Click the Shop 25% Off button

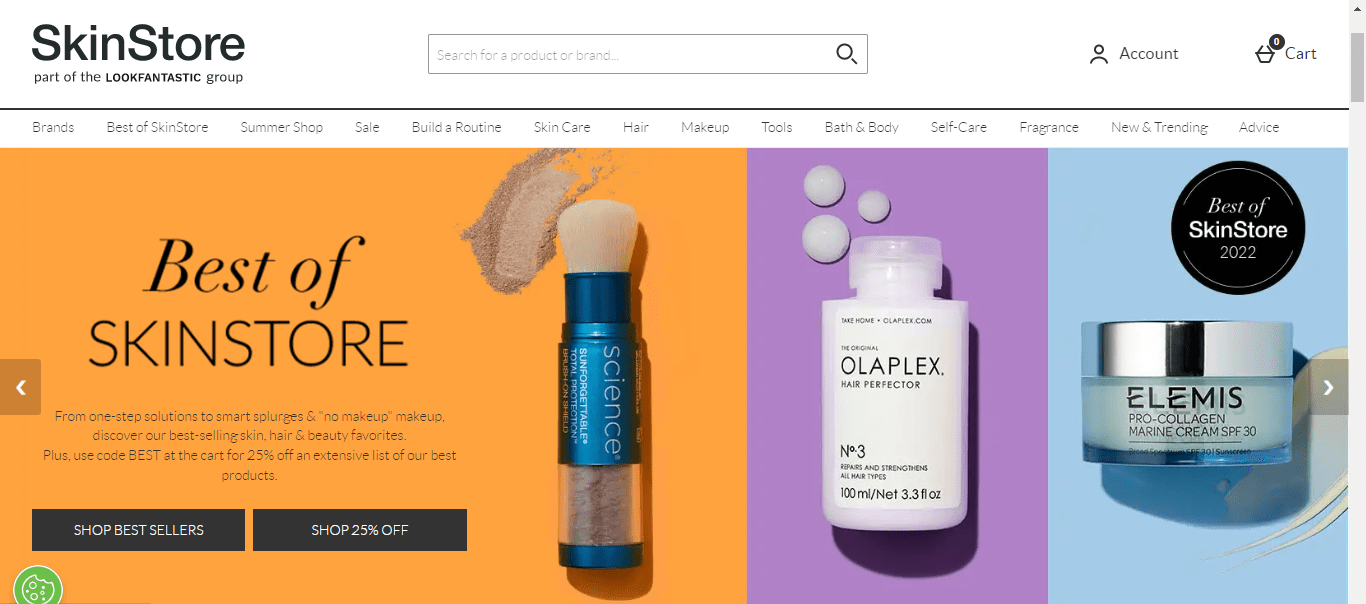[360, 530]
